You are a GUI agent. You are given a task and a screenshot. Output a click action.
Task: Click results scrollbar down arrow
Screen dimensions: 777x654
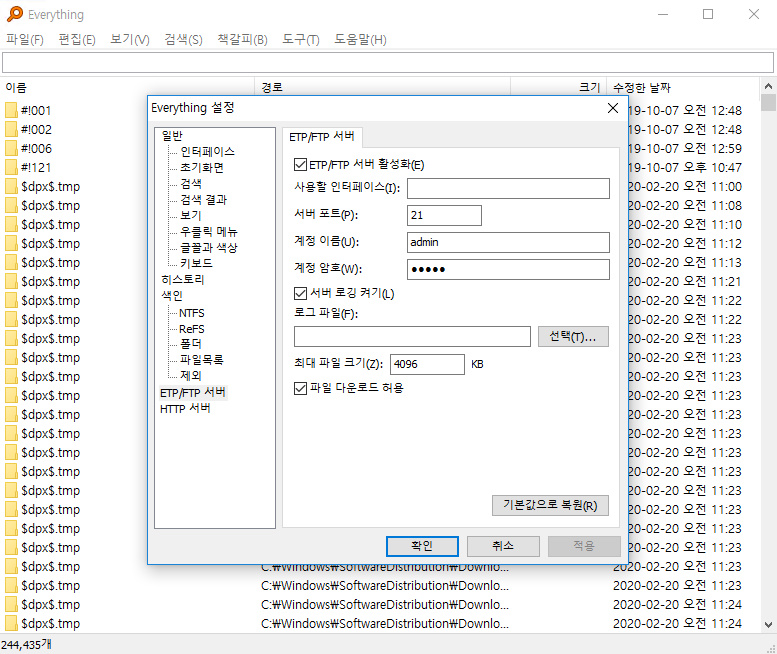pos(768,625)
